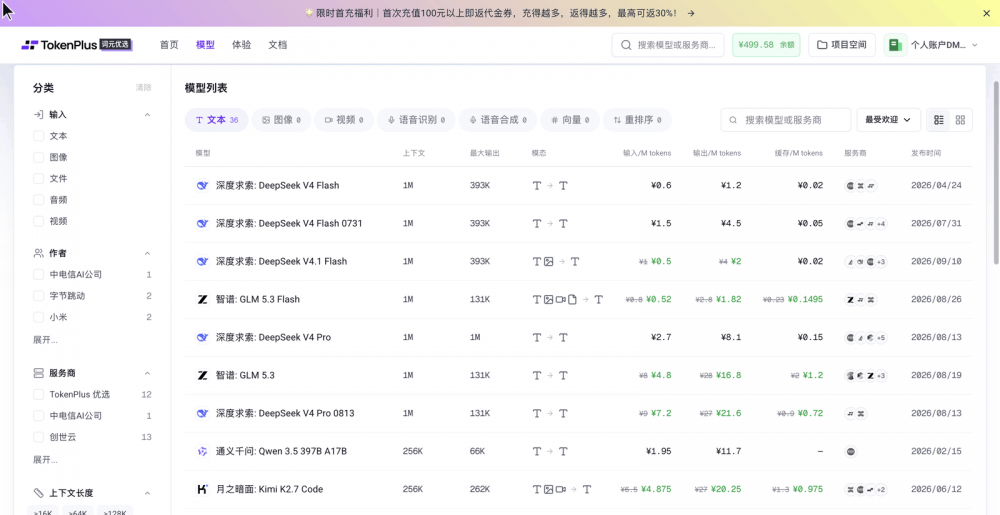Click the DeepSeek V4.1 Flash whale icon

coord(202,261)
